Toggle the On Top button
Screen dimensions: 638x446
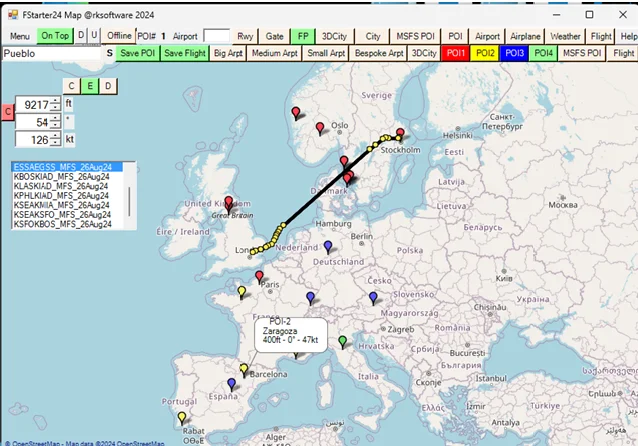point(55,36)
